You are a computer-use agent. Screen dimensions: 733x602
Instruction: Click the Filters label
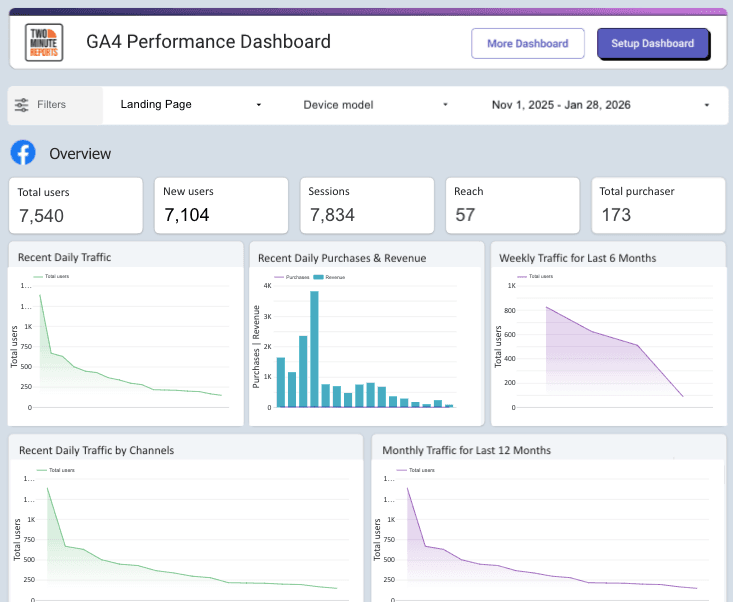[51, 104]
